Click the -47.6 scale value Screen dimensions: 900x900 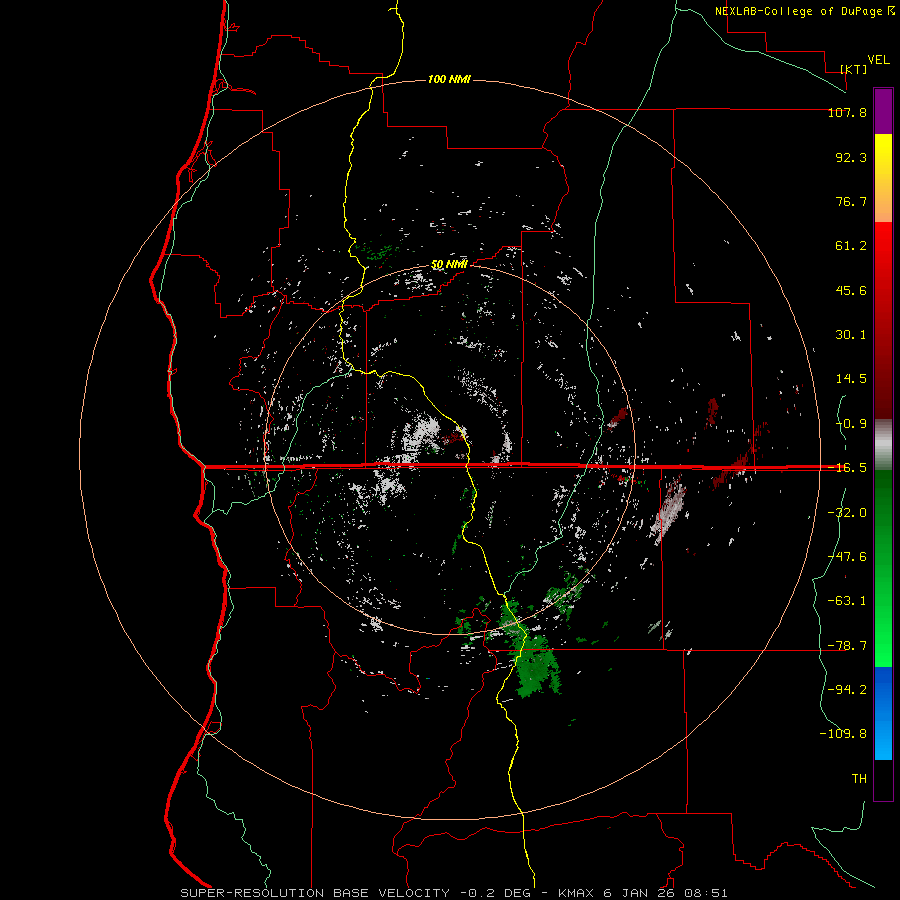(x=847, y=556)
